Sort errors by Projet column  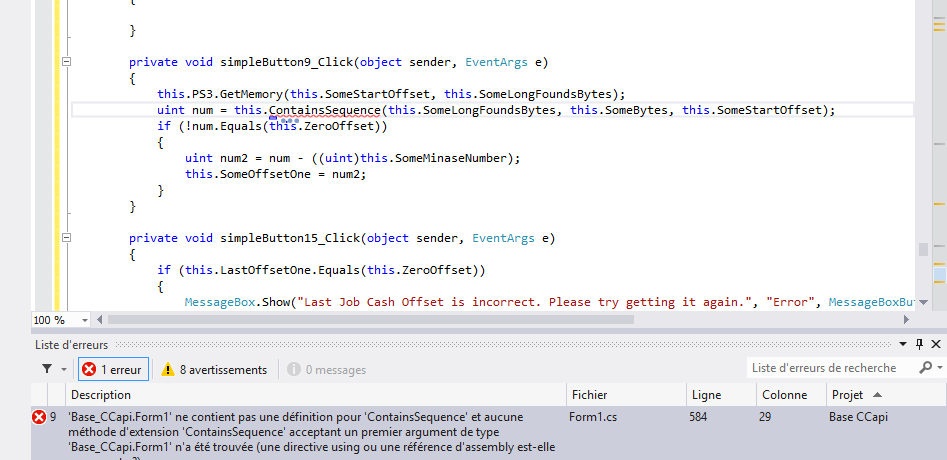886,395
